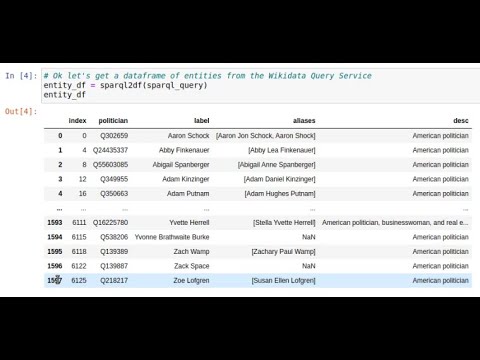Click row number 1594
Image resolution: width=480 pixels, height=360 pixels.
pyautogui.click(x=55, y=237)
